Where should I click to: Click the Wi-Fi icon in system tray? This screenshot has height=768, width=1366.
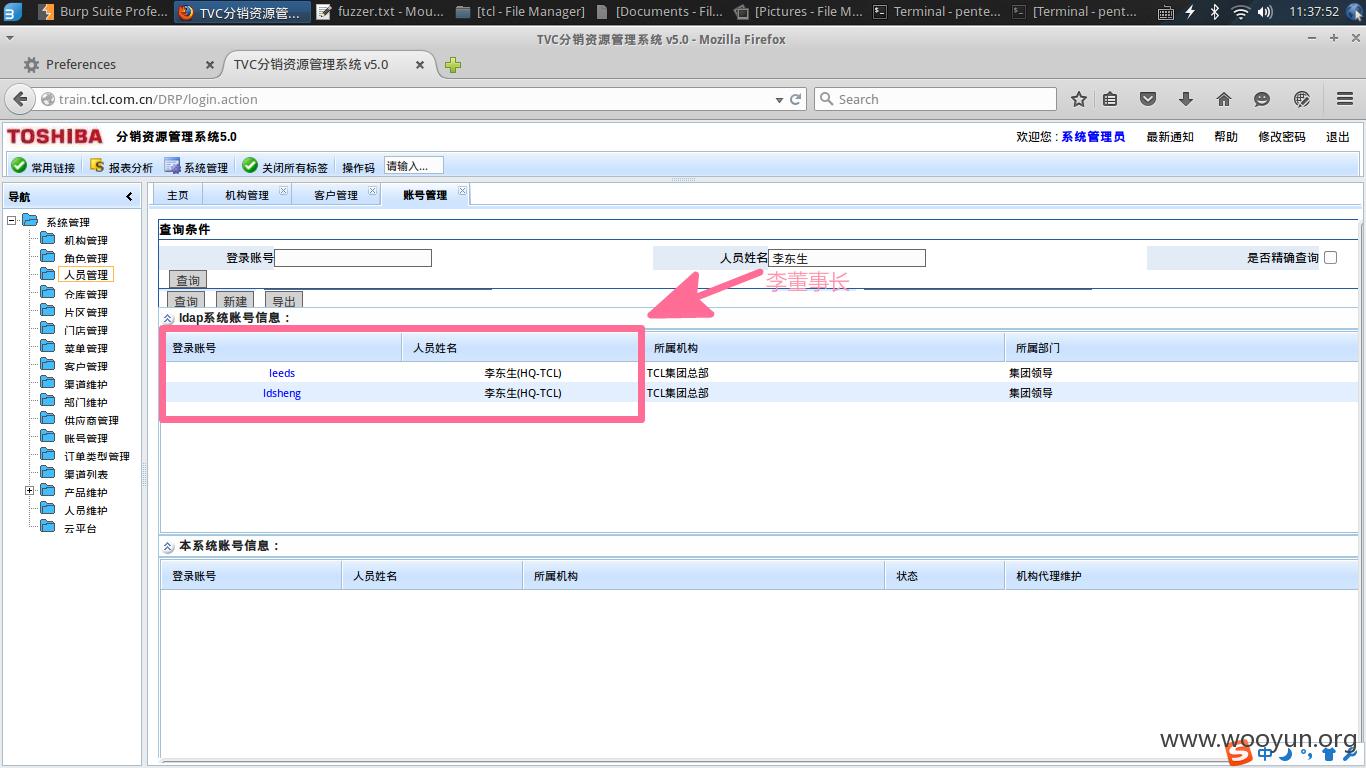pyautogui.click(x=1241, y=12)
